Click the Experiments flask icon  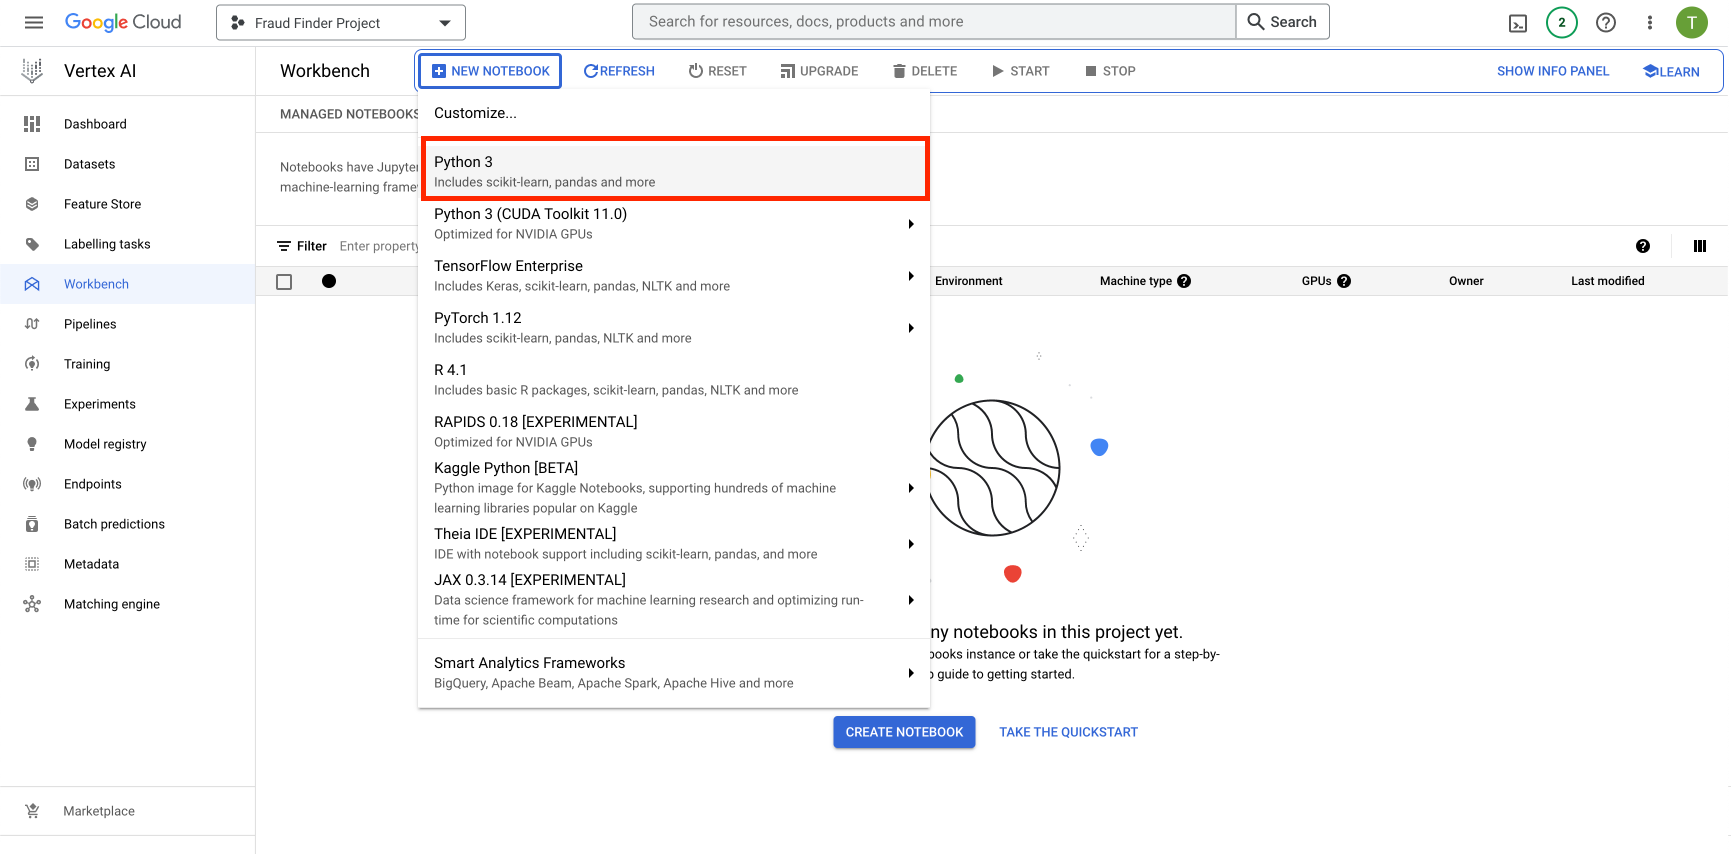point(32,404)
